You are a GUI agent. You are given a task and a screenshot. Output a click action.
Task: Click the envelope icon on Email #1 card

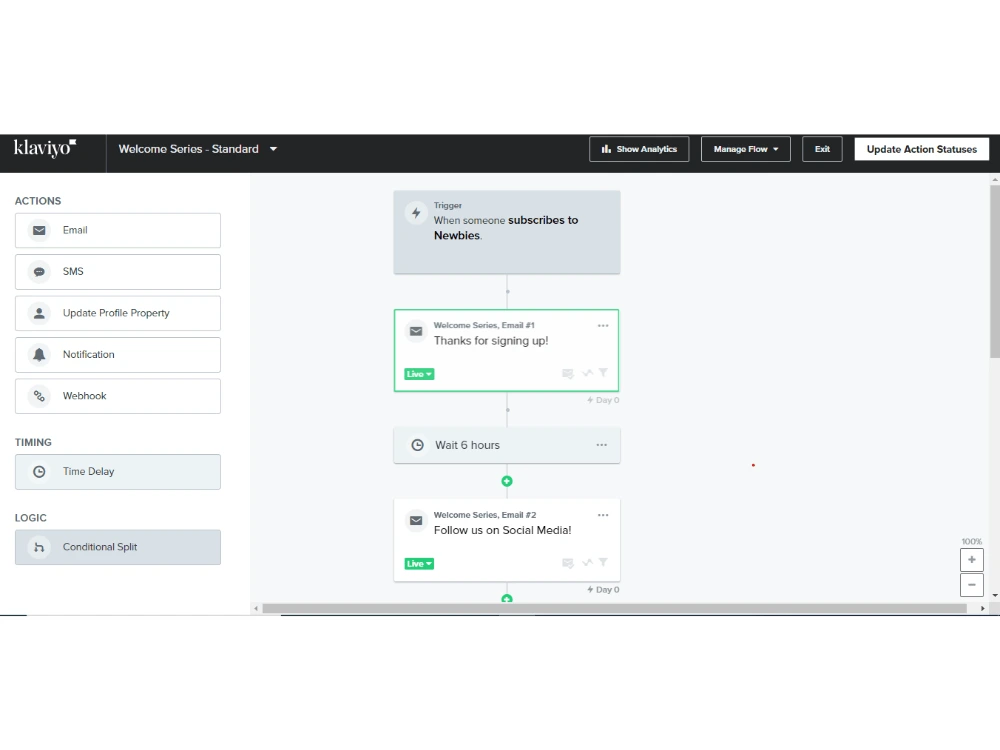pos(416,330)
